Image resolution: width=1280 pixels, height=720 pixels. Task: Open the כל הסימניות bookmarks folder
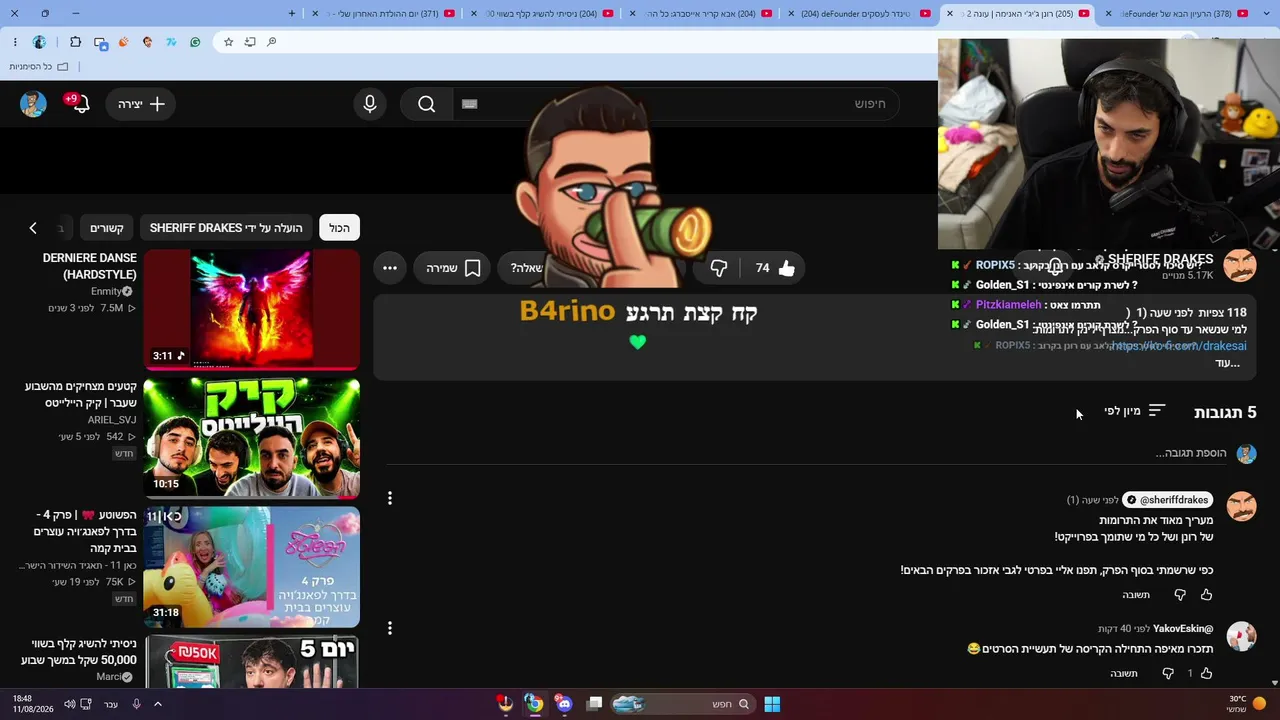pyautogui.click(x=39, y=66)
